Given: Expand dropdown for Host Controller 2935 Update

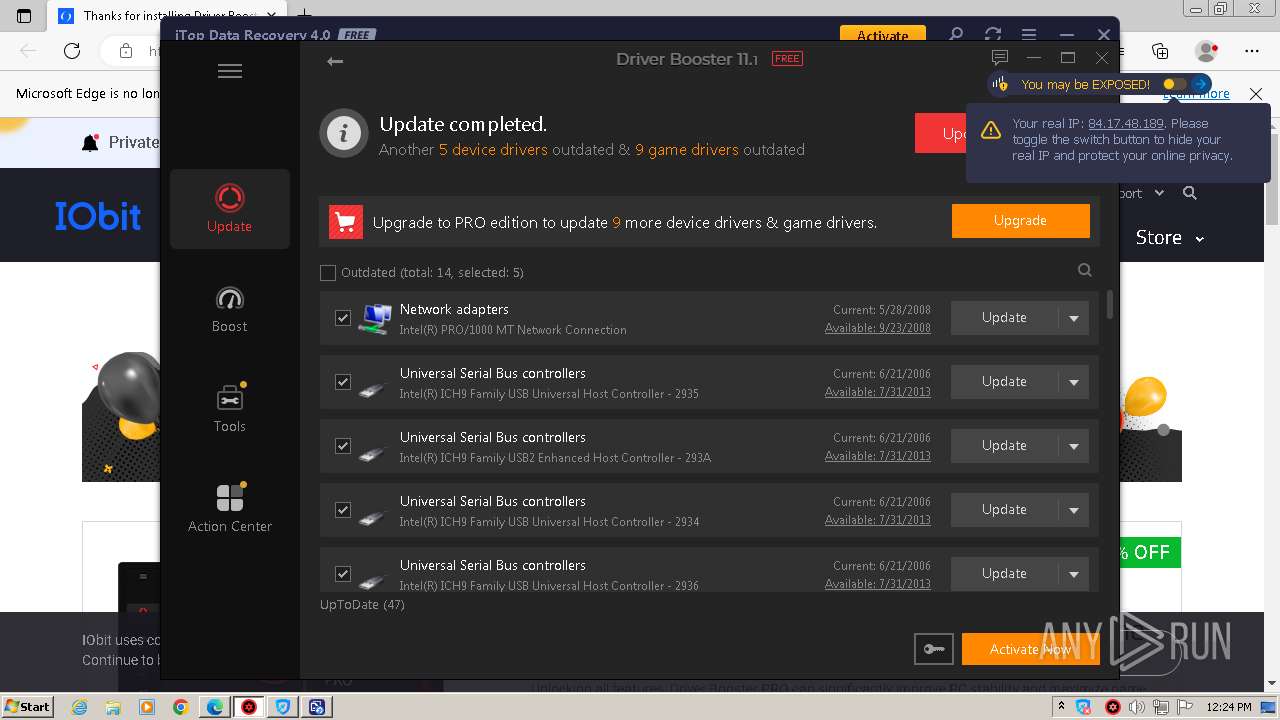Looking at the screenshot, I should click(x=1074, y=382).
